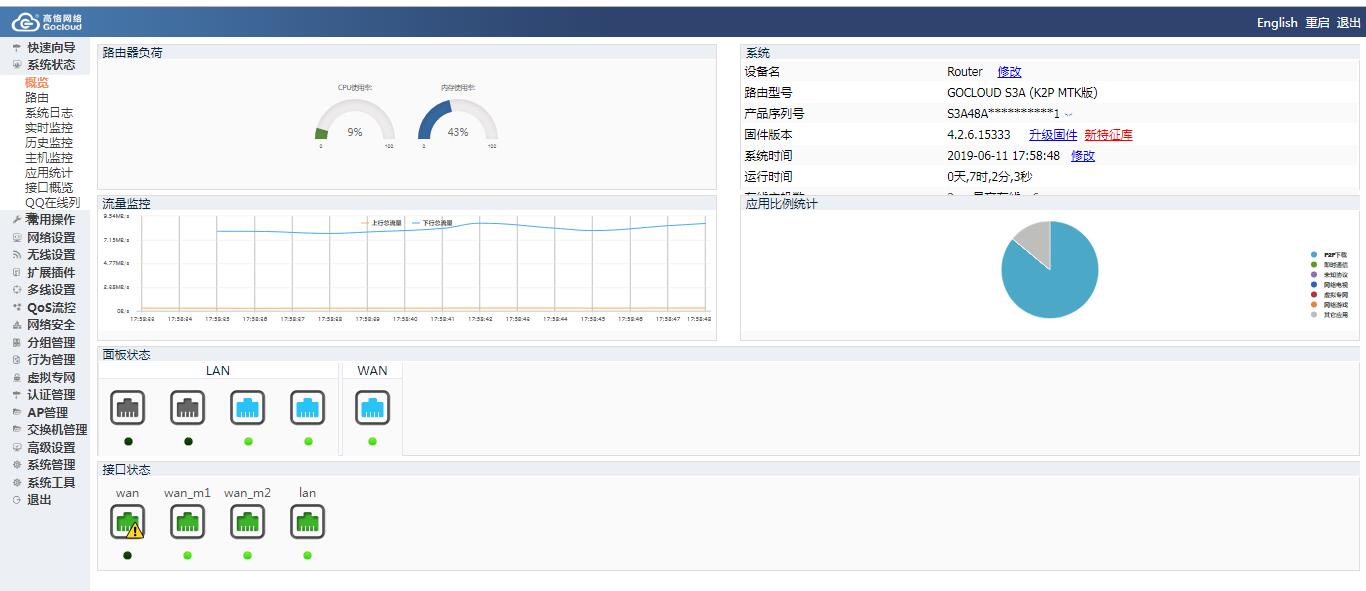Click the wan interface icon showing warning
This screenshot has height=591, width=1366.
[127, 520]
